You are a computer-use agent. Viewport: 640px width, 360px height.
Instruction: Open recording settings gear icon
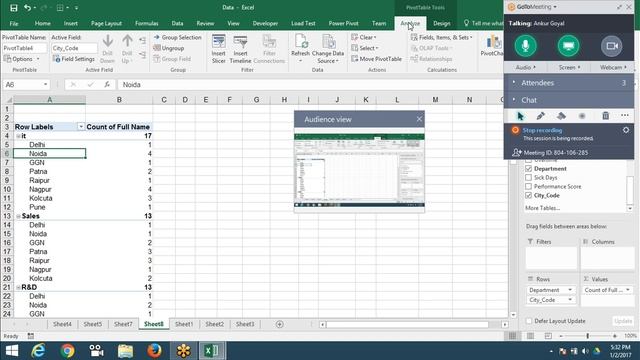pyautogui.click(x=626, y=130)
